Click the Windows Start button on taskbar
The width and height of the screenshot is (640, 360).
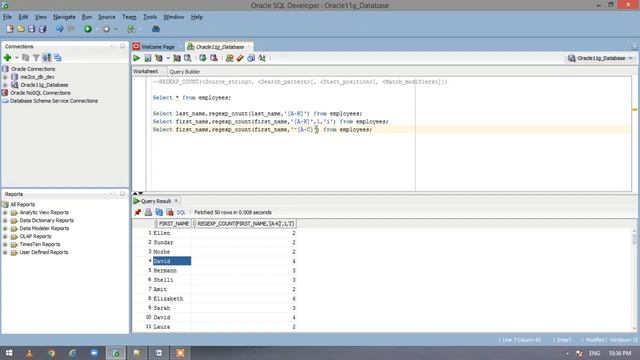click(9, 353)
